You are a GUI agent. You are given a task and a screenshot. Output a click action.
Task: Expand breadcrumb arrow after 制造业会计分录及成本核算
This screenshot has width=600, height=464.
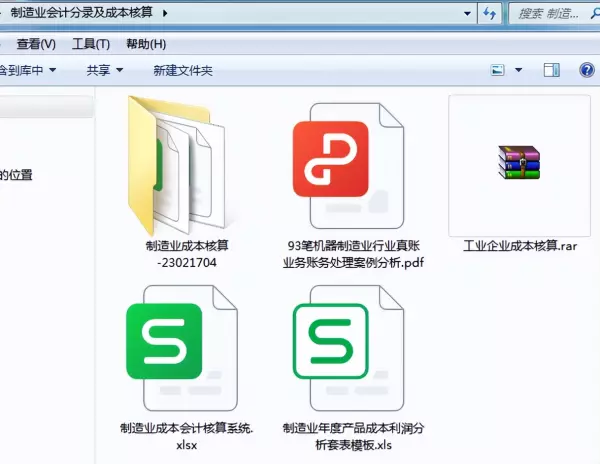165,13
